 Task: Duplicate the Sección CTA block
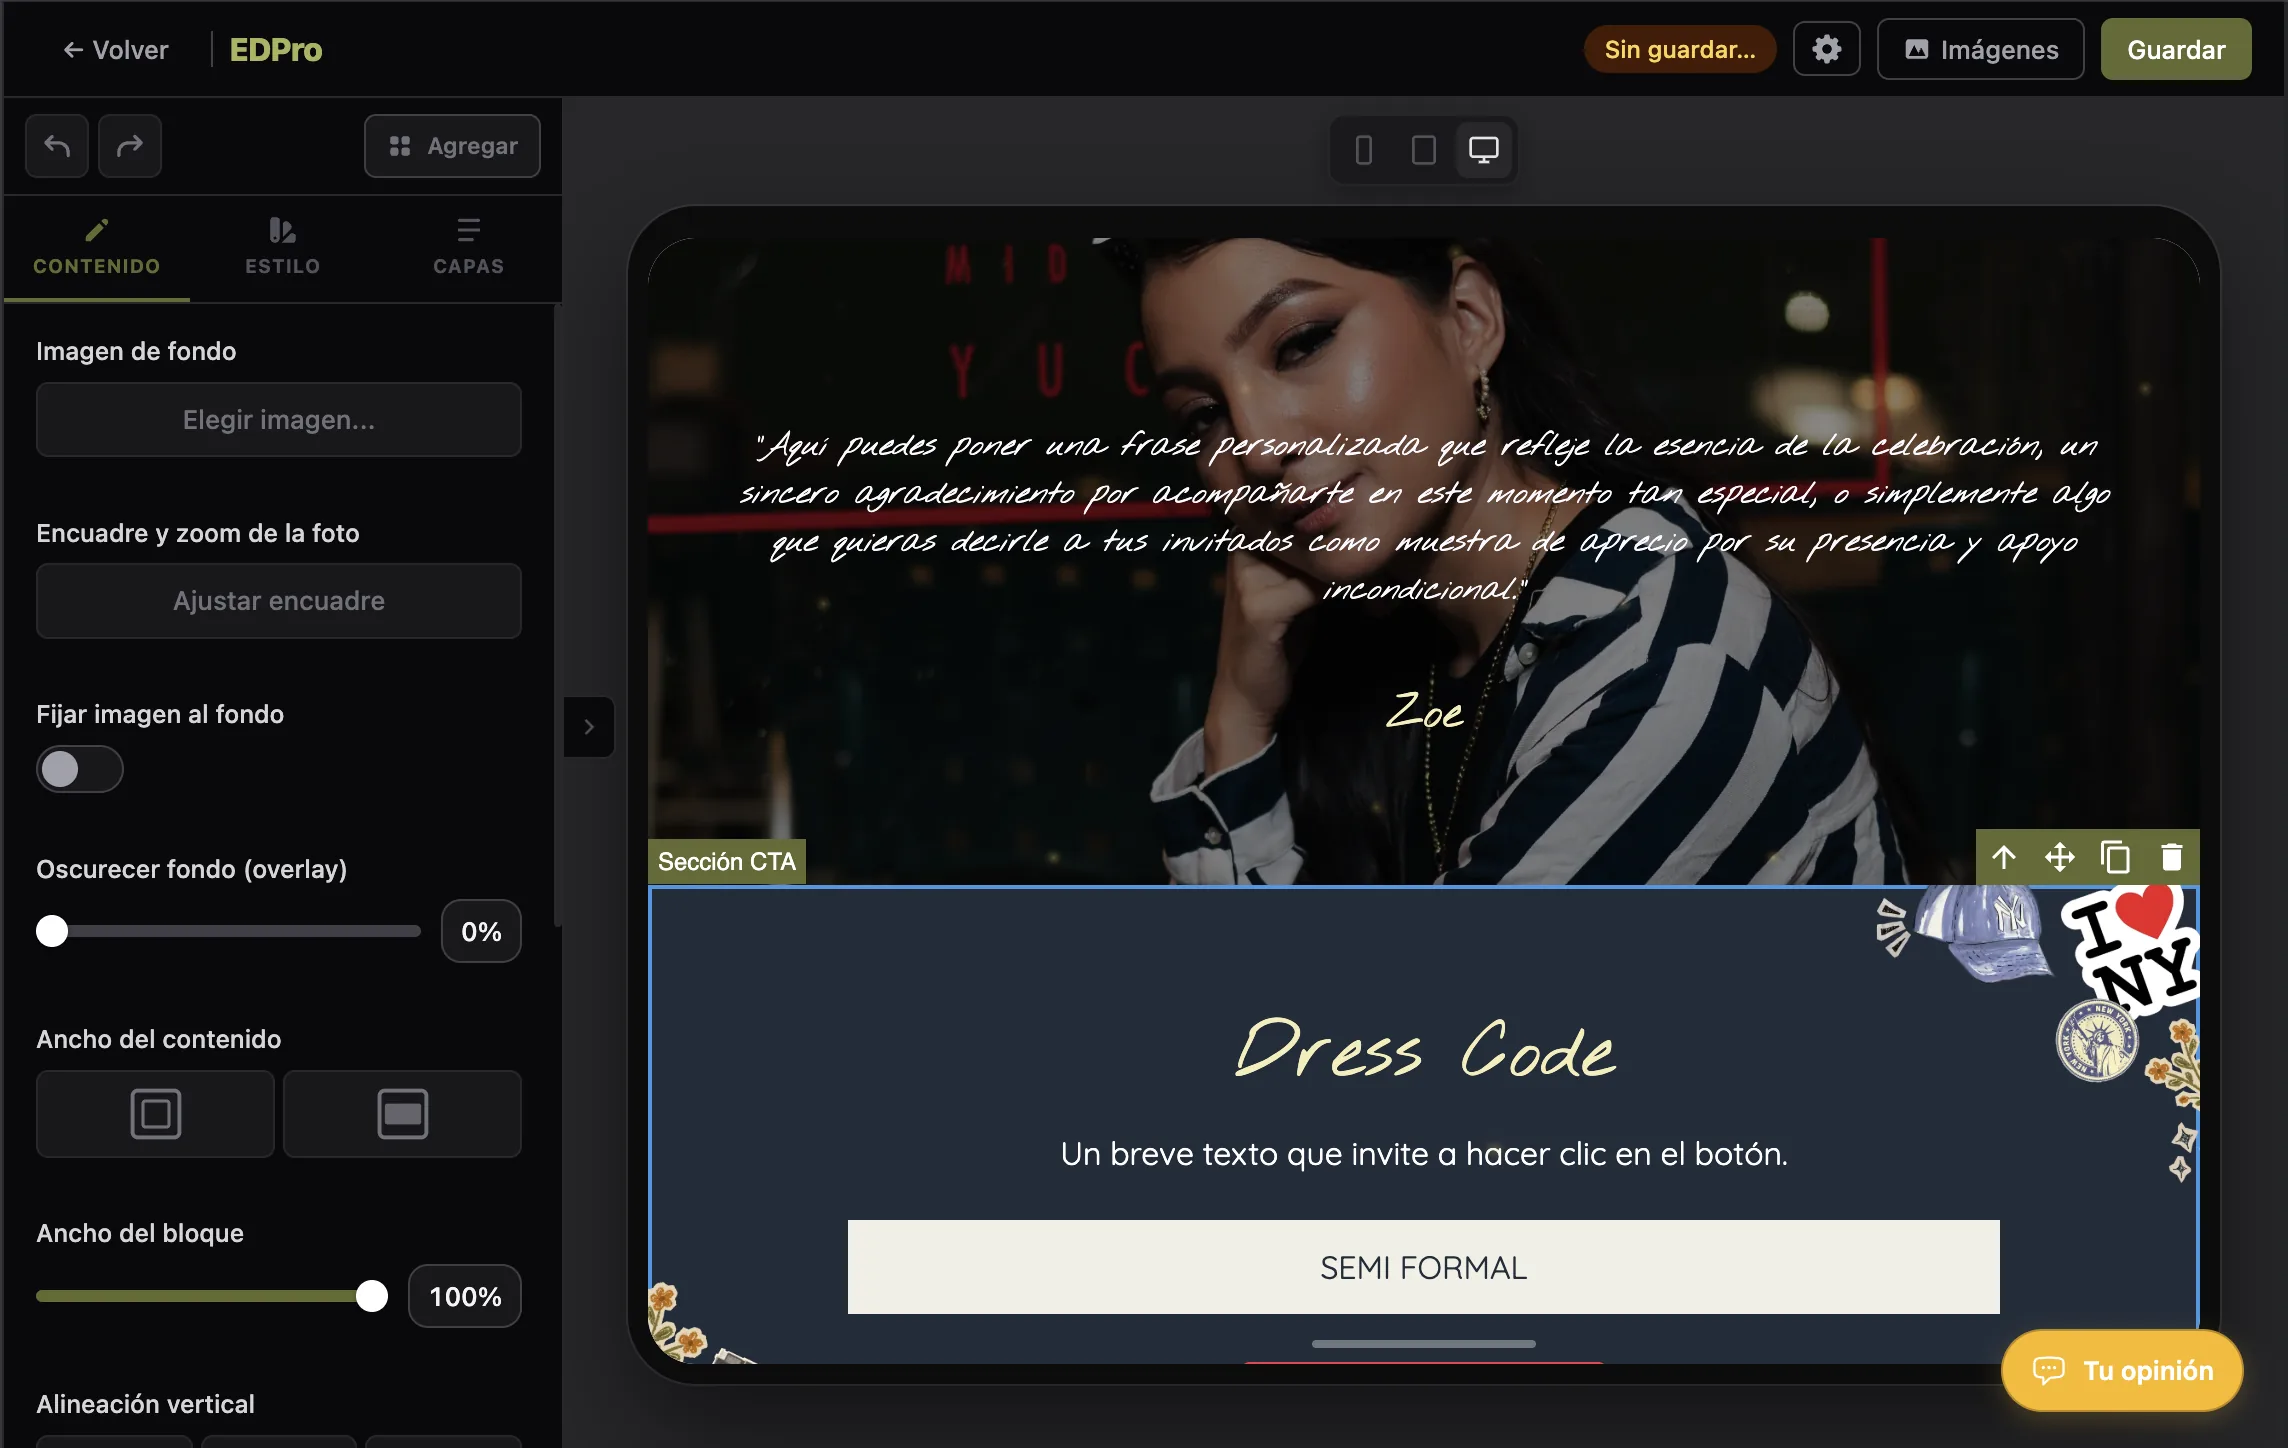[x=2116, y=857]
